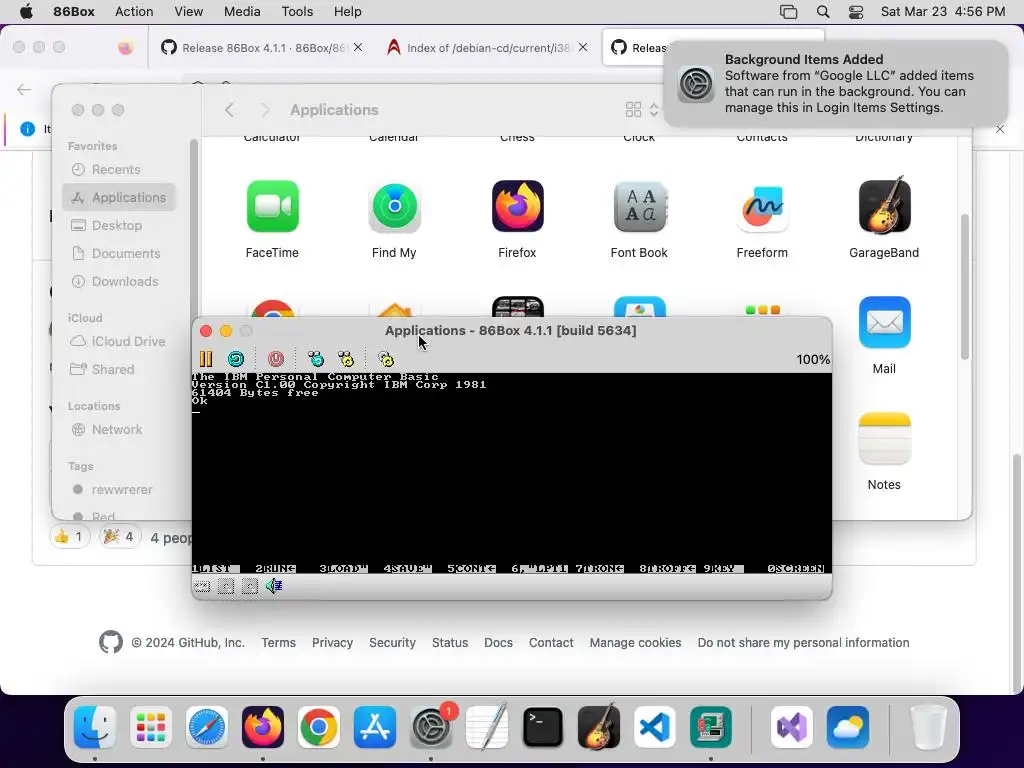Open GarageBand in the Applications window
The height and width of the screenshot is (768, 1024).
pos(884,206)
